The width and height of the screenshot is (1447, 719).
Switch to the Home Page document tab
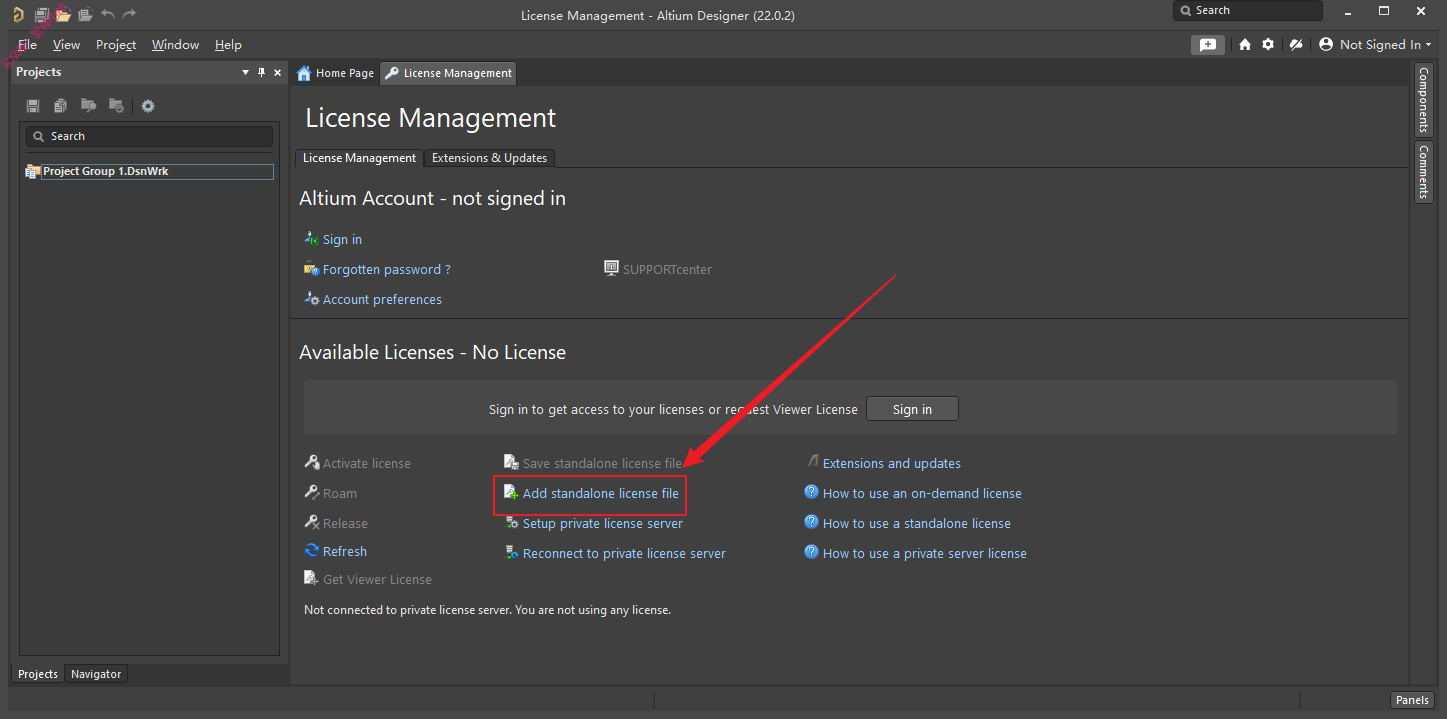pyautogui.click(x=336, y=73)
